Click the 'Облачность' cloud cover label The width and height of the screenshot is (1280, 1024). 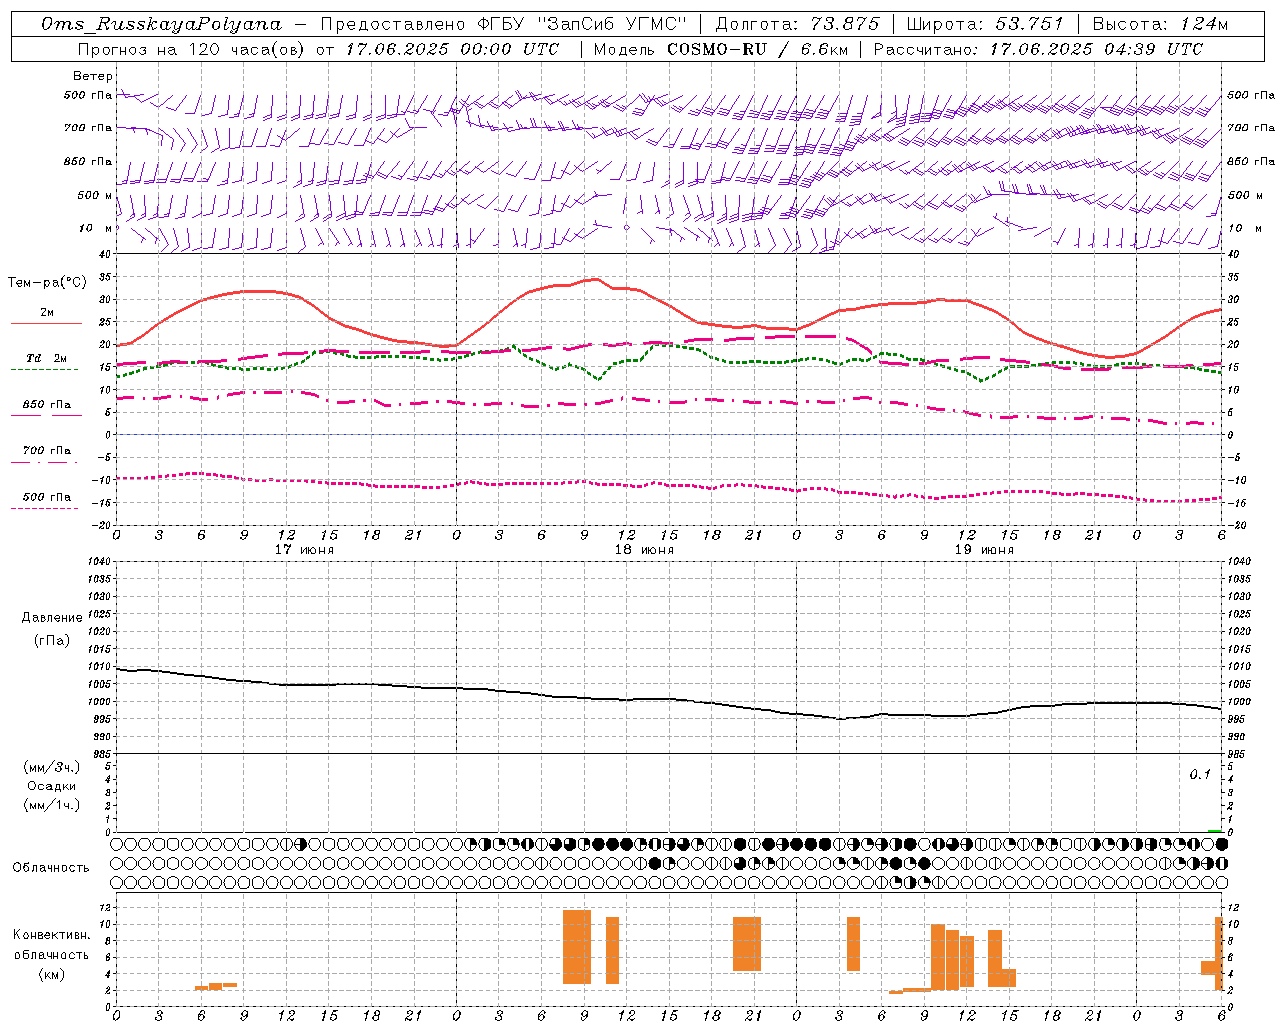pyautogui.click(x=51, y=868)
